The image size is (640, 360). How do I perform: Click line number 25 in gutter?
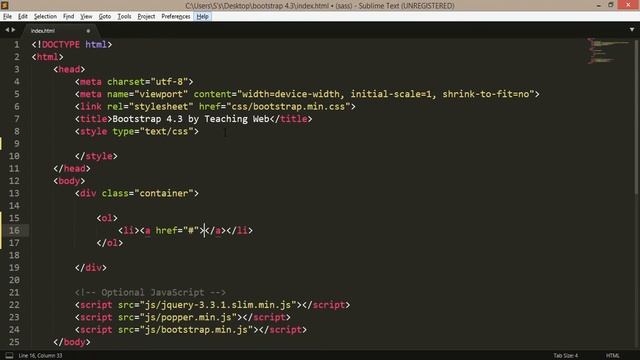14,342
